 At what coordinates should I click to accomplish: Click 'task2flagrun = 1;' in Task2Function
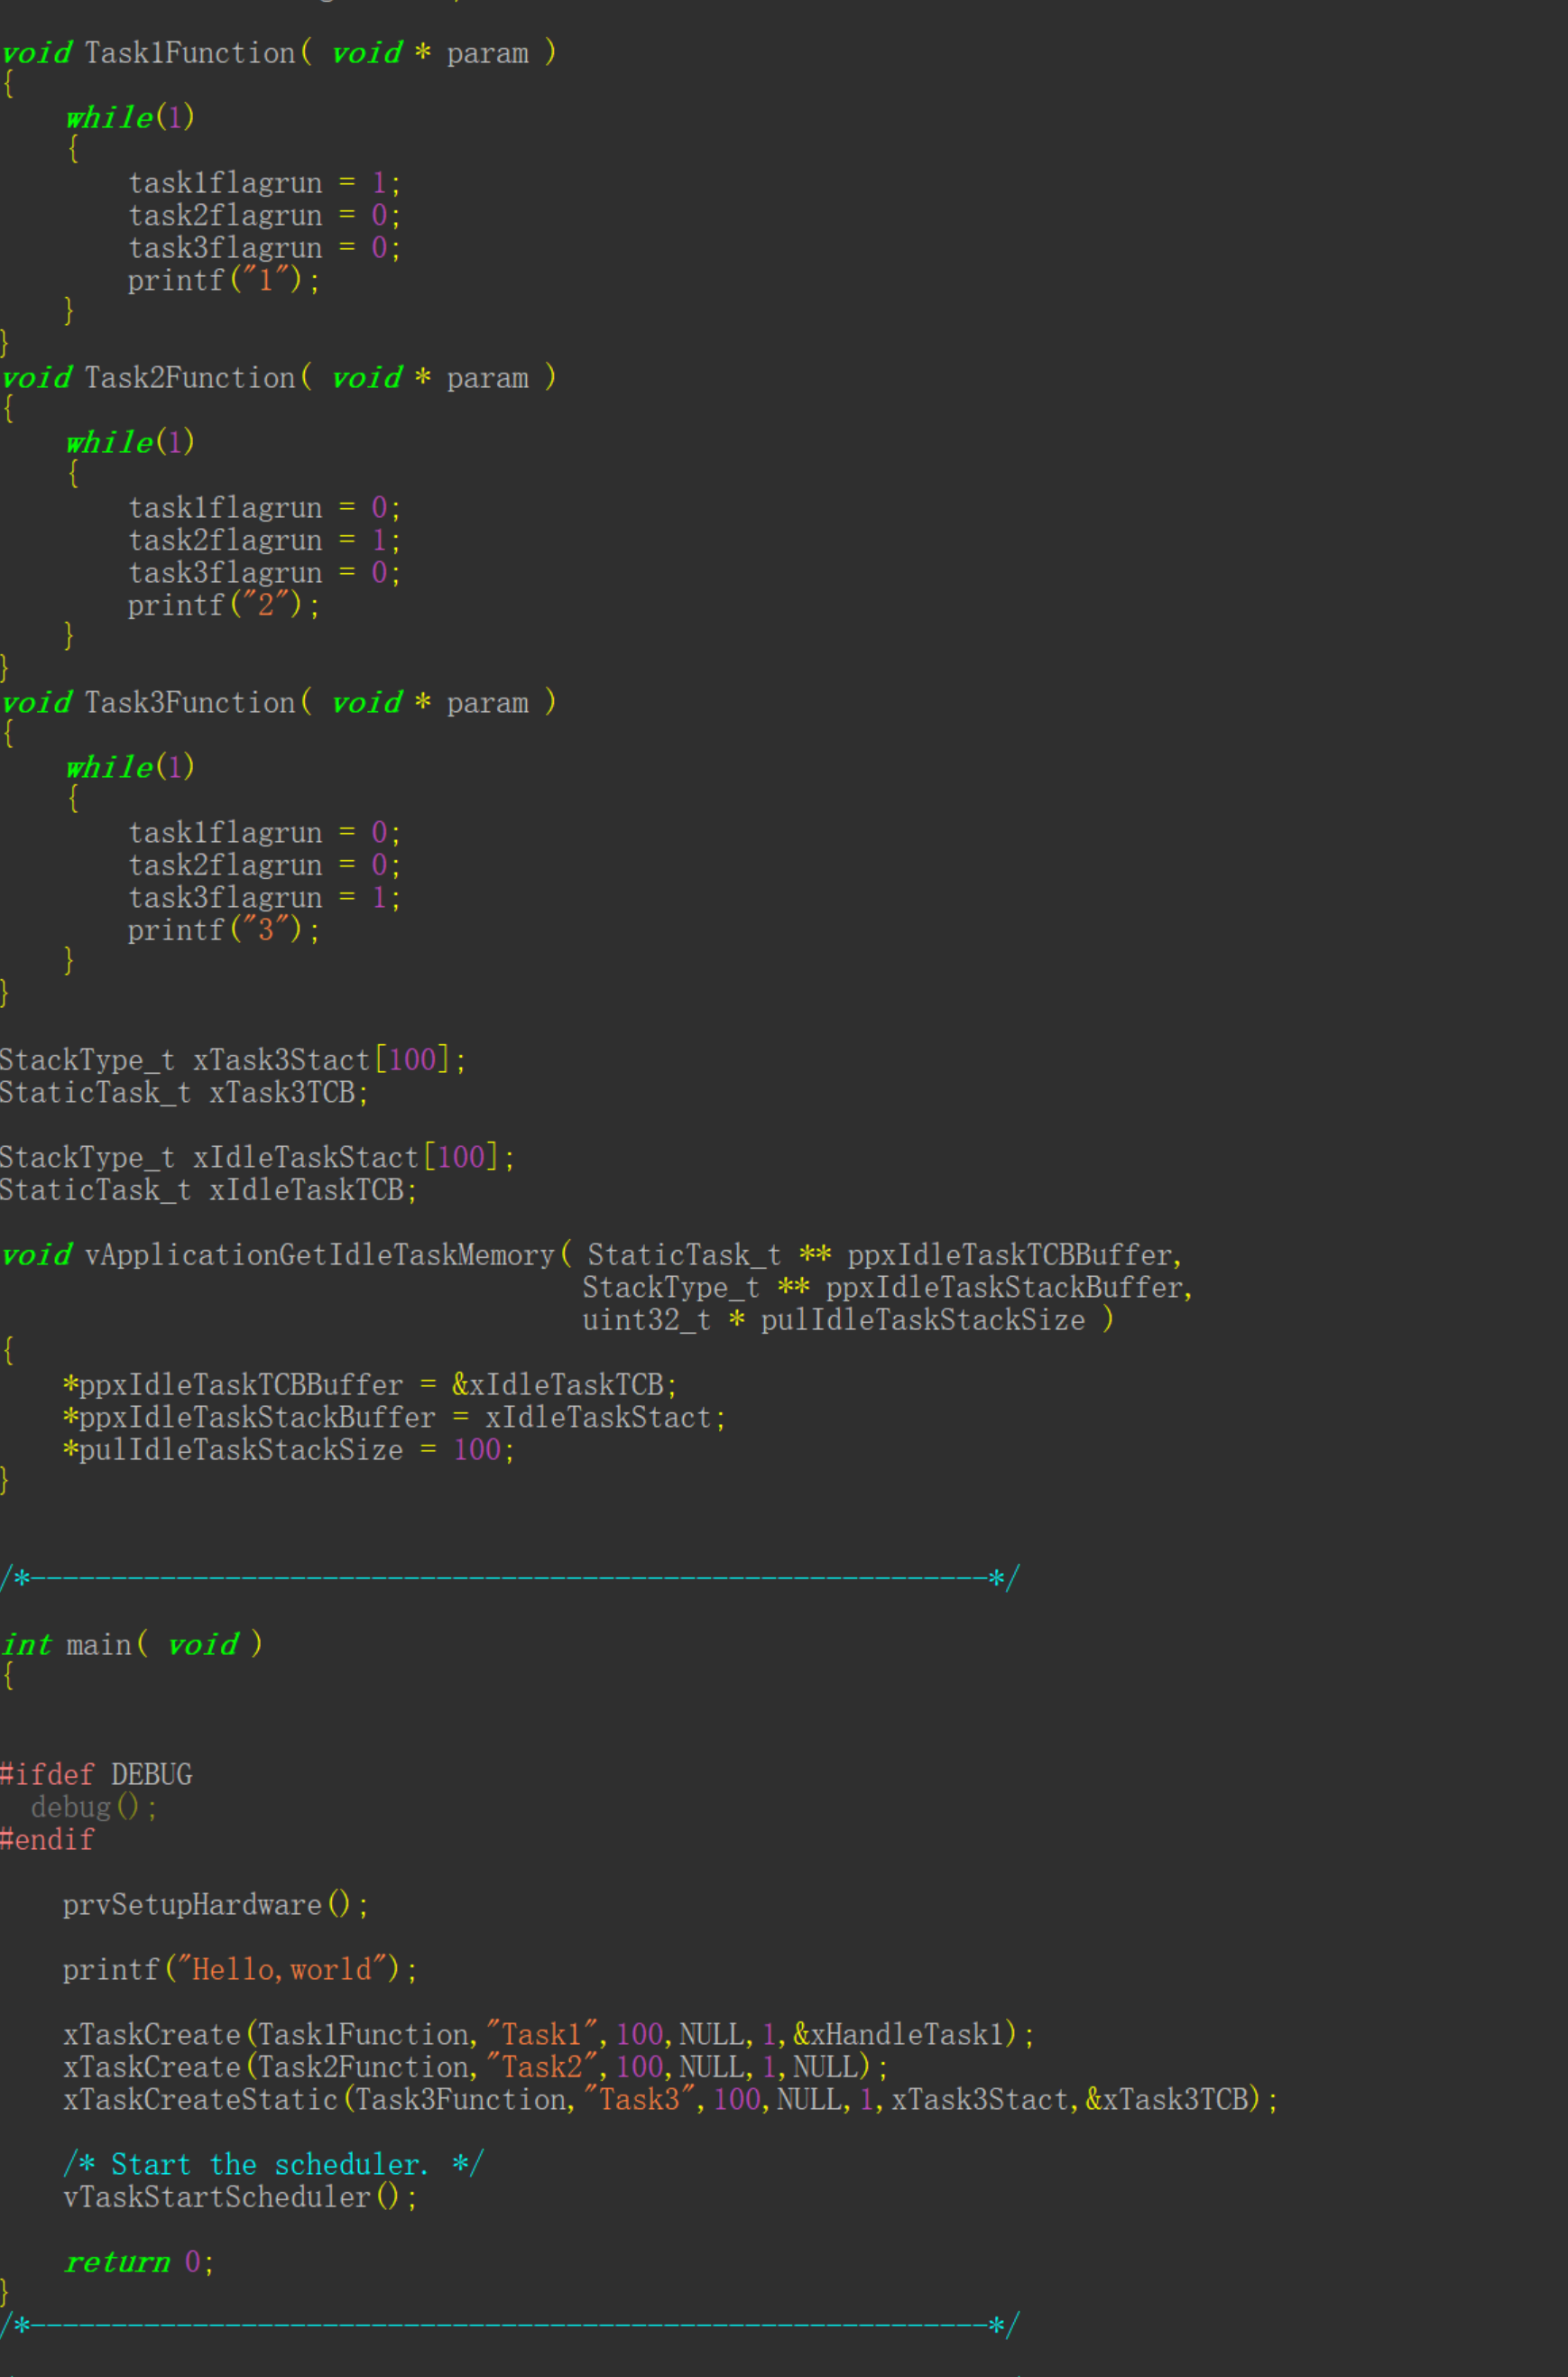point(264,540)
